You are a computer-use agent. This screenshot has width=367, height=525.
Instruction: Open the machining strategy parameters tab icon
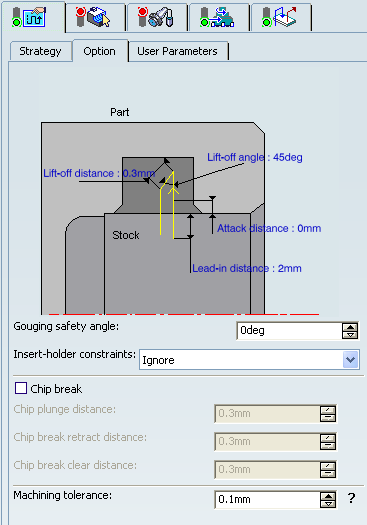29,17
